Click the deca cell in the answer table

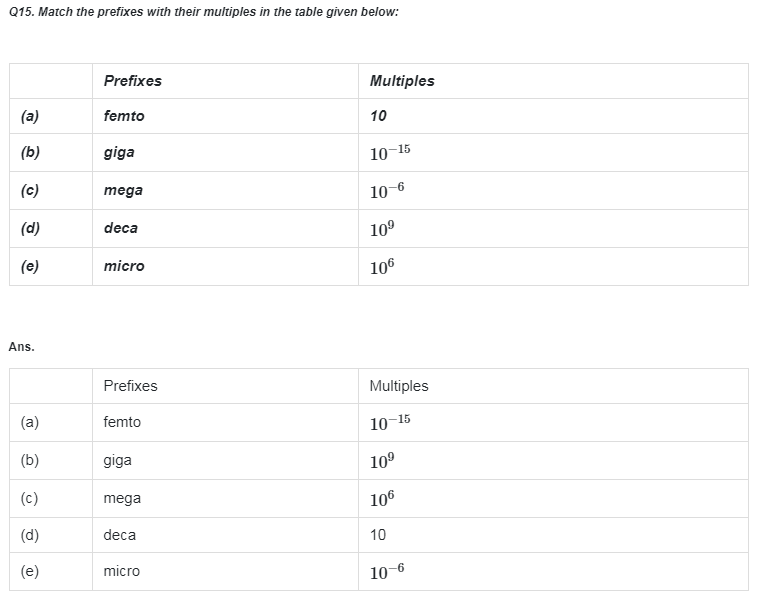click(119, 535)
